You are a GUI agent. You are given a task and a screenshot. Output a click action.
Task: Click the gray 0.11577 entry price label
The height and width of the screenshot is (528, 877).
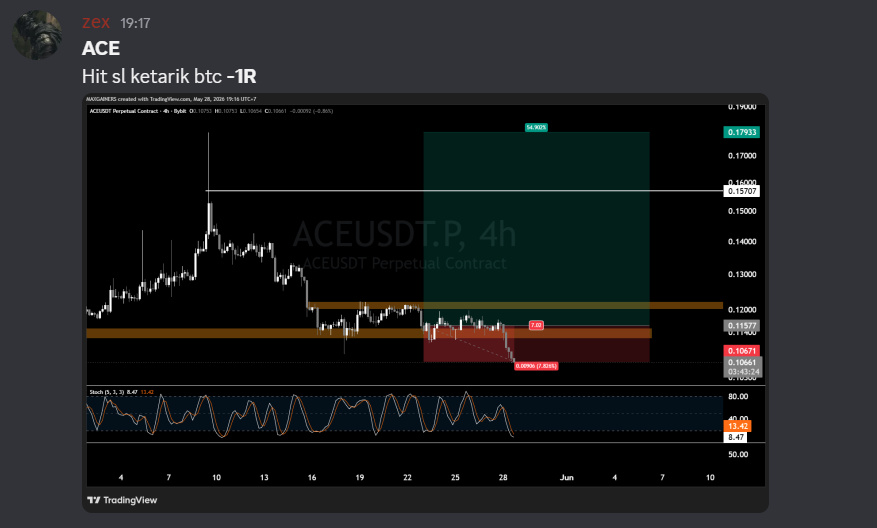742,326
